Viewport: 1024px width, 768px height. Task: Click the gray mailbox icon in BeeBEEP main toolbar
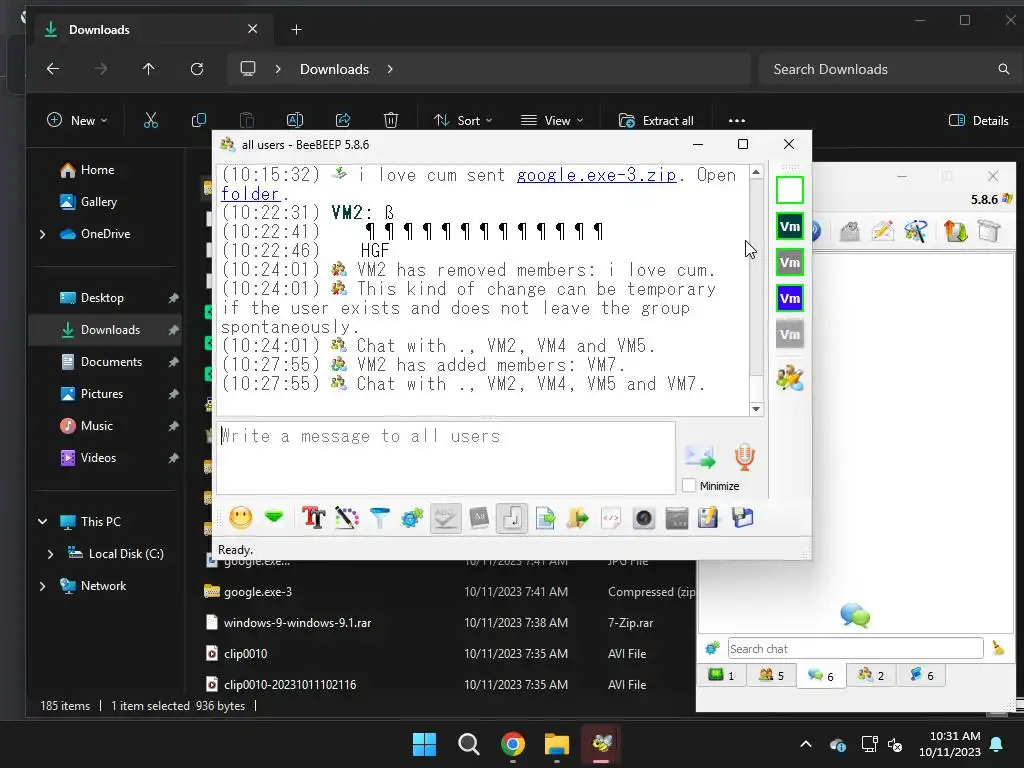point(850,231)
